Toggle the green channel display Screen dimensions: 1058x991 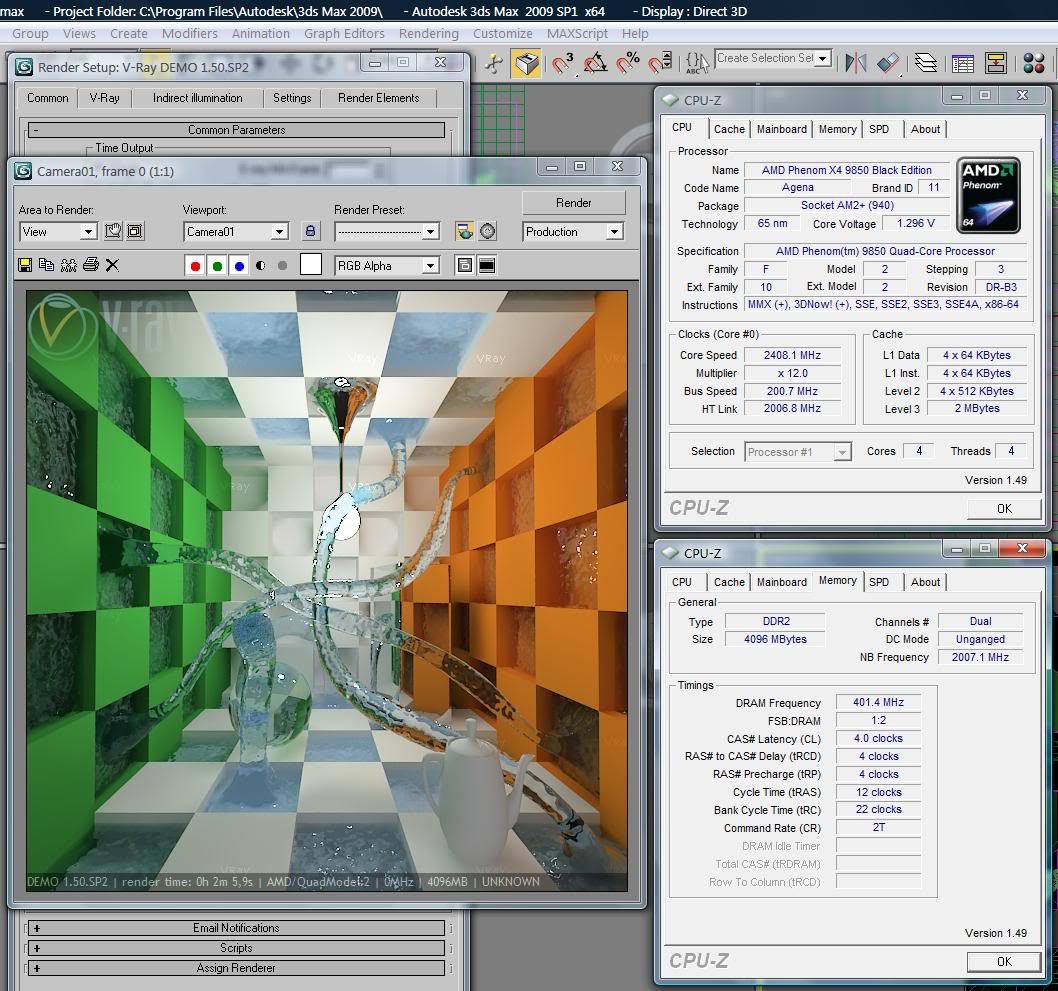[217, 266]
